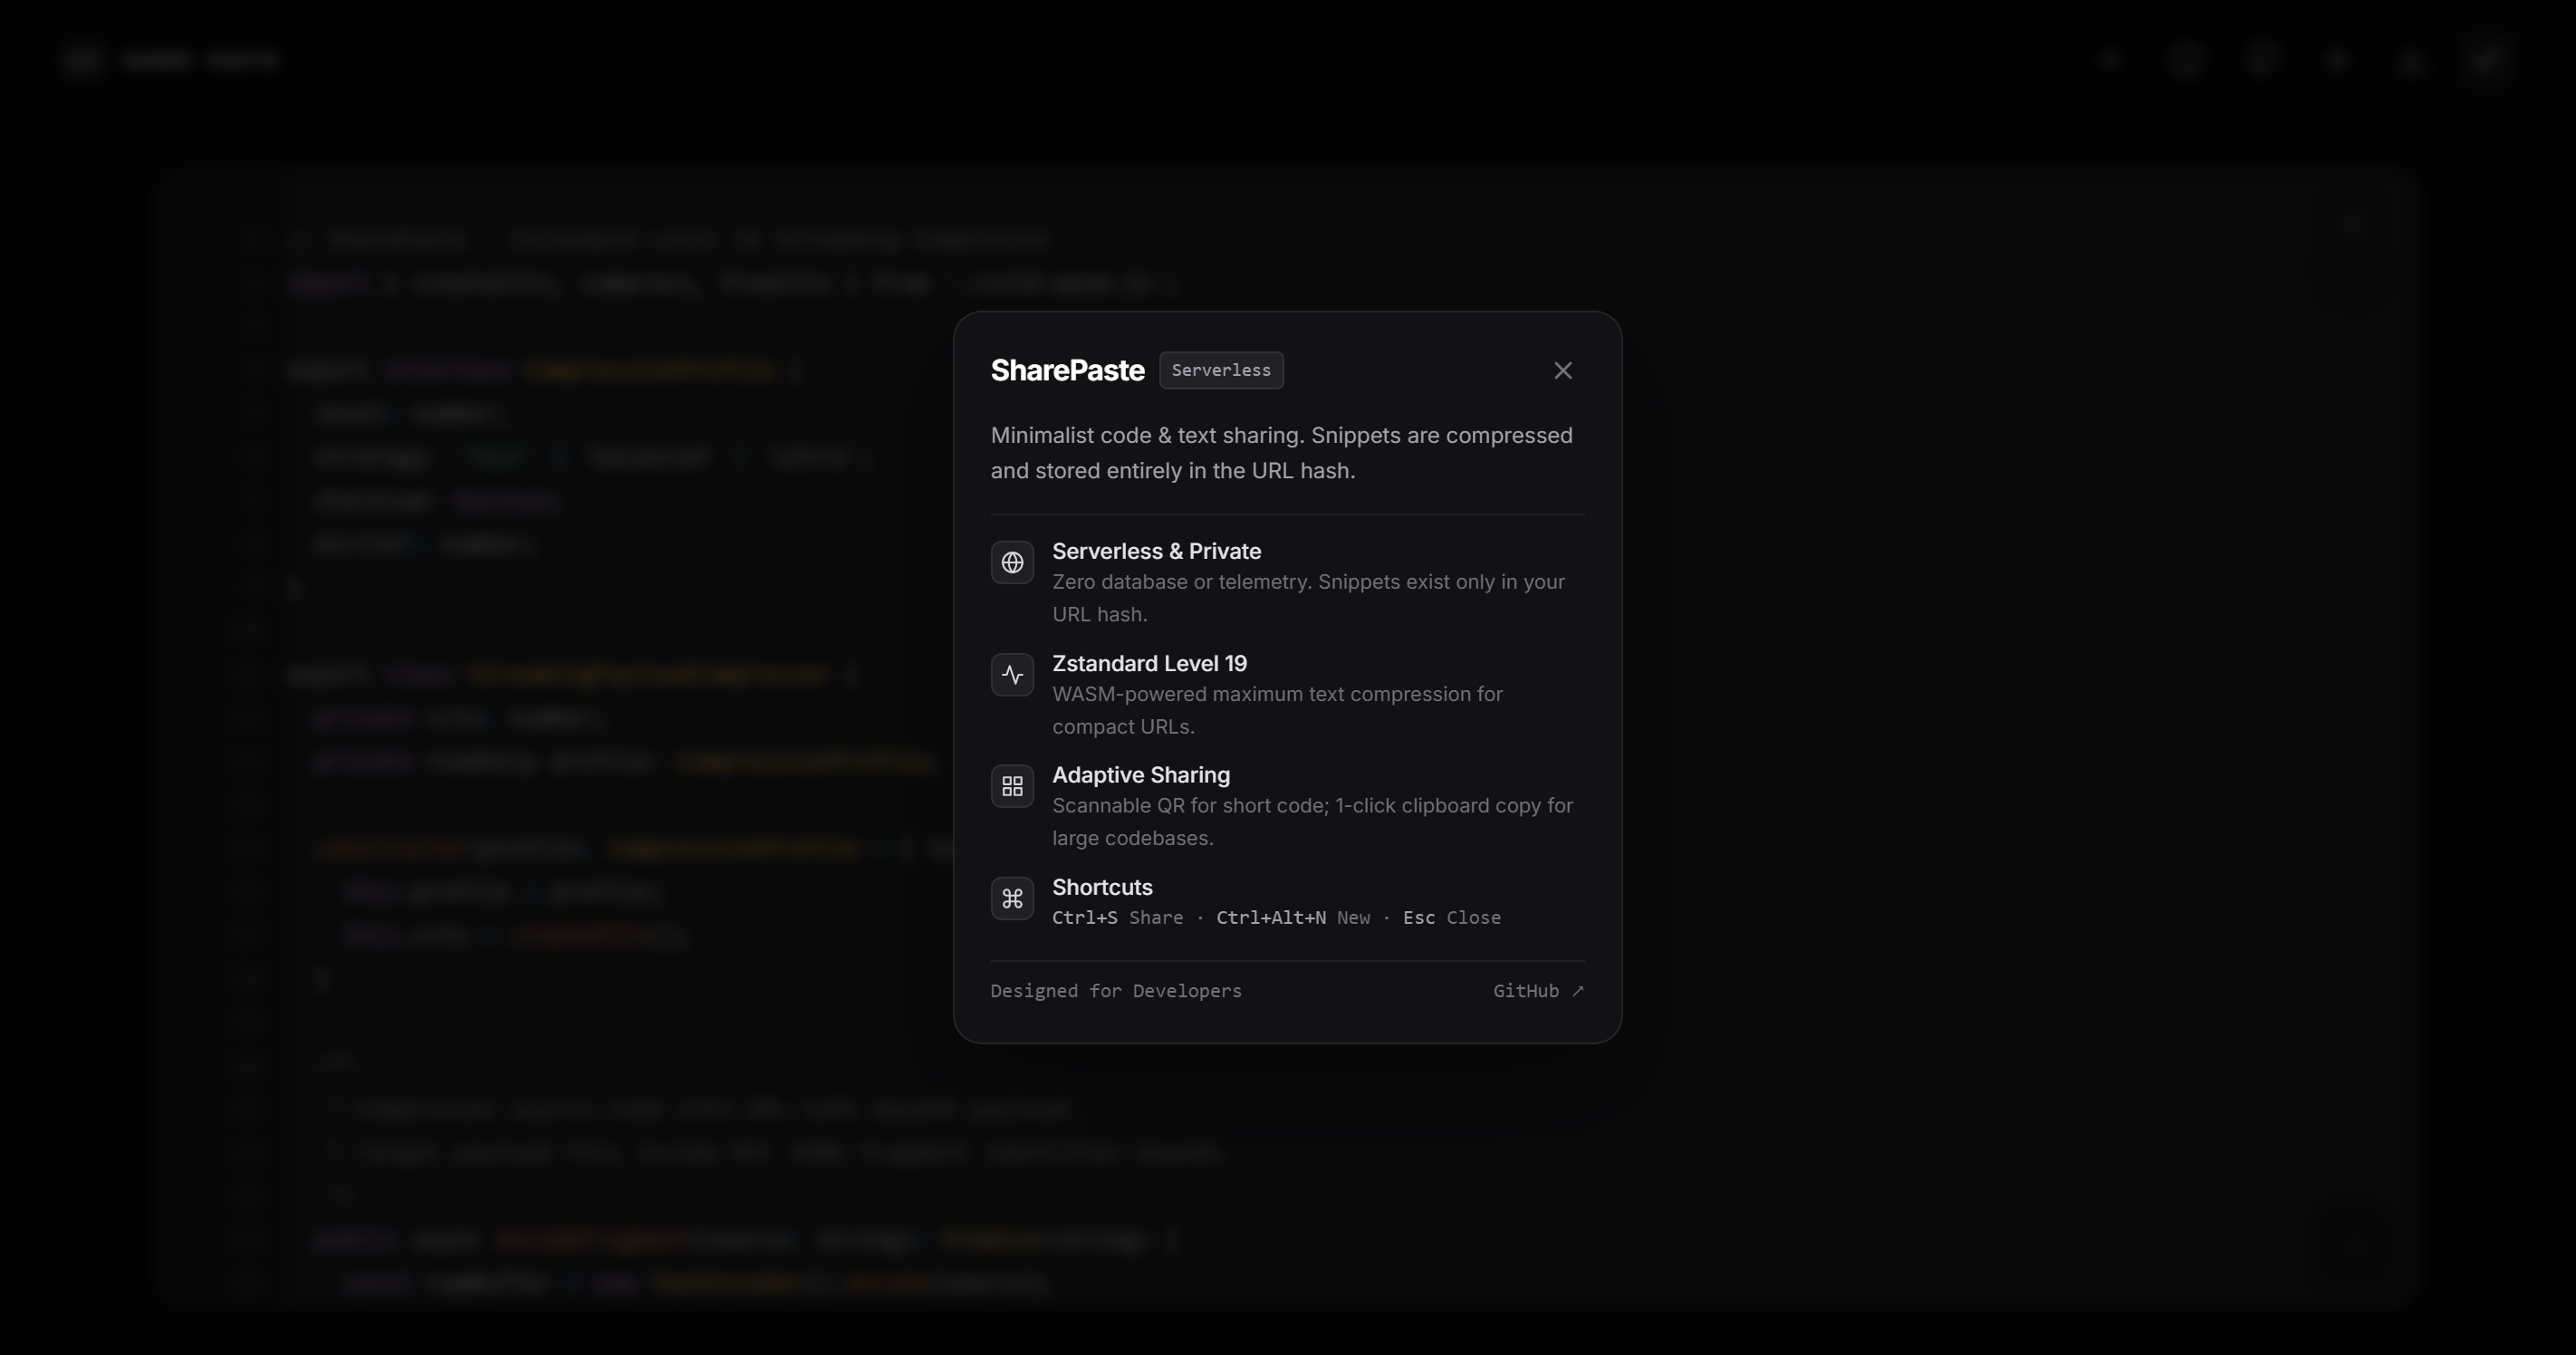Screen dimensions: 2576x1355
Task: Click the "Scannable QR for short code" description
Action: tap(1312, 822)
